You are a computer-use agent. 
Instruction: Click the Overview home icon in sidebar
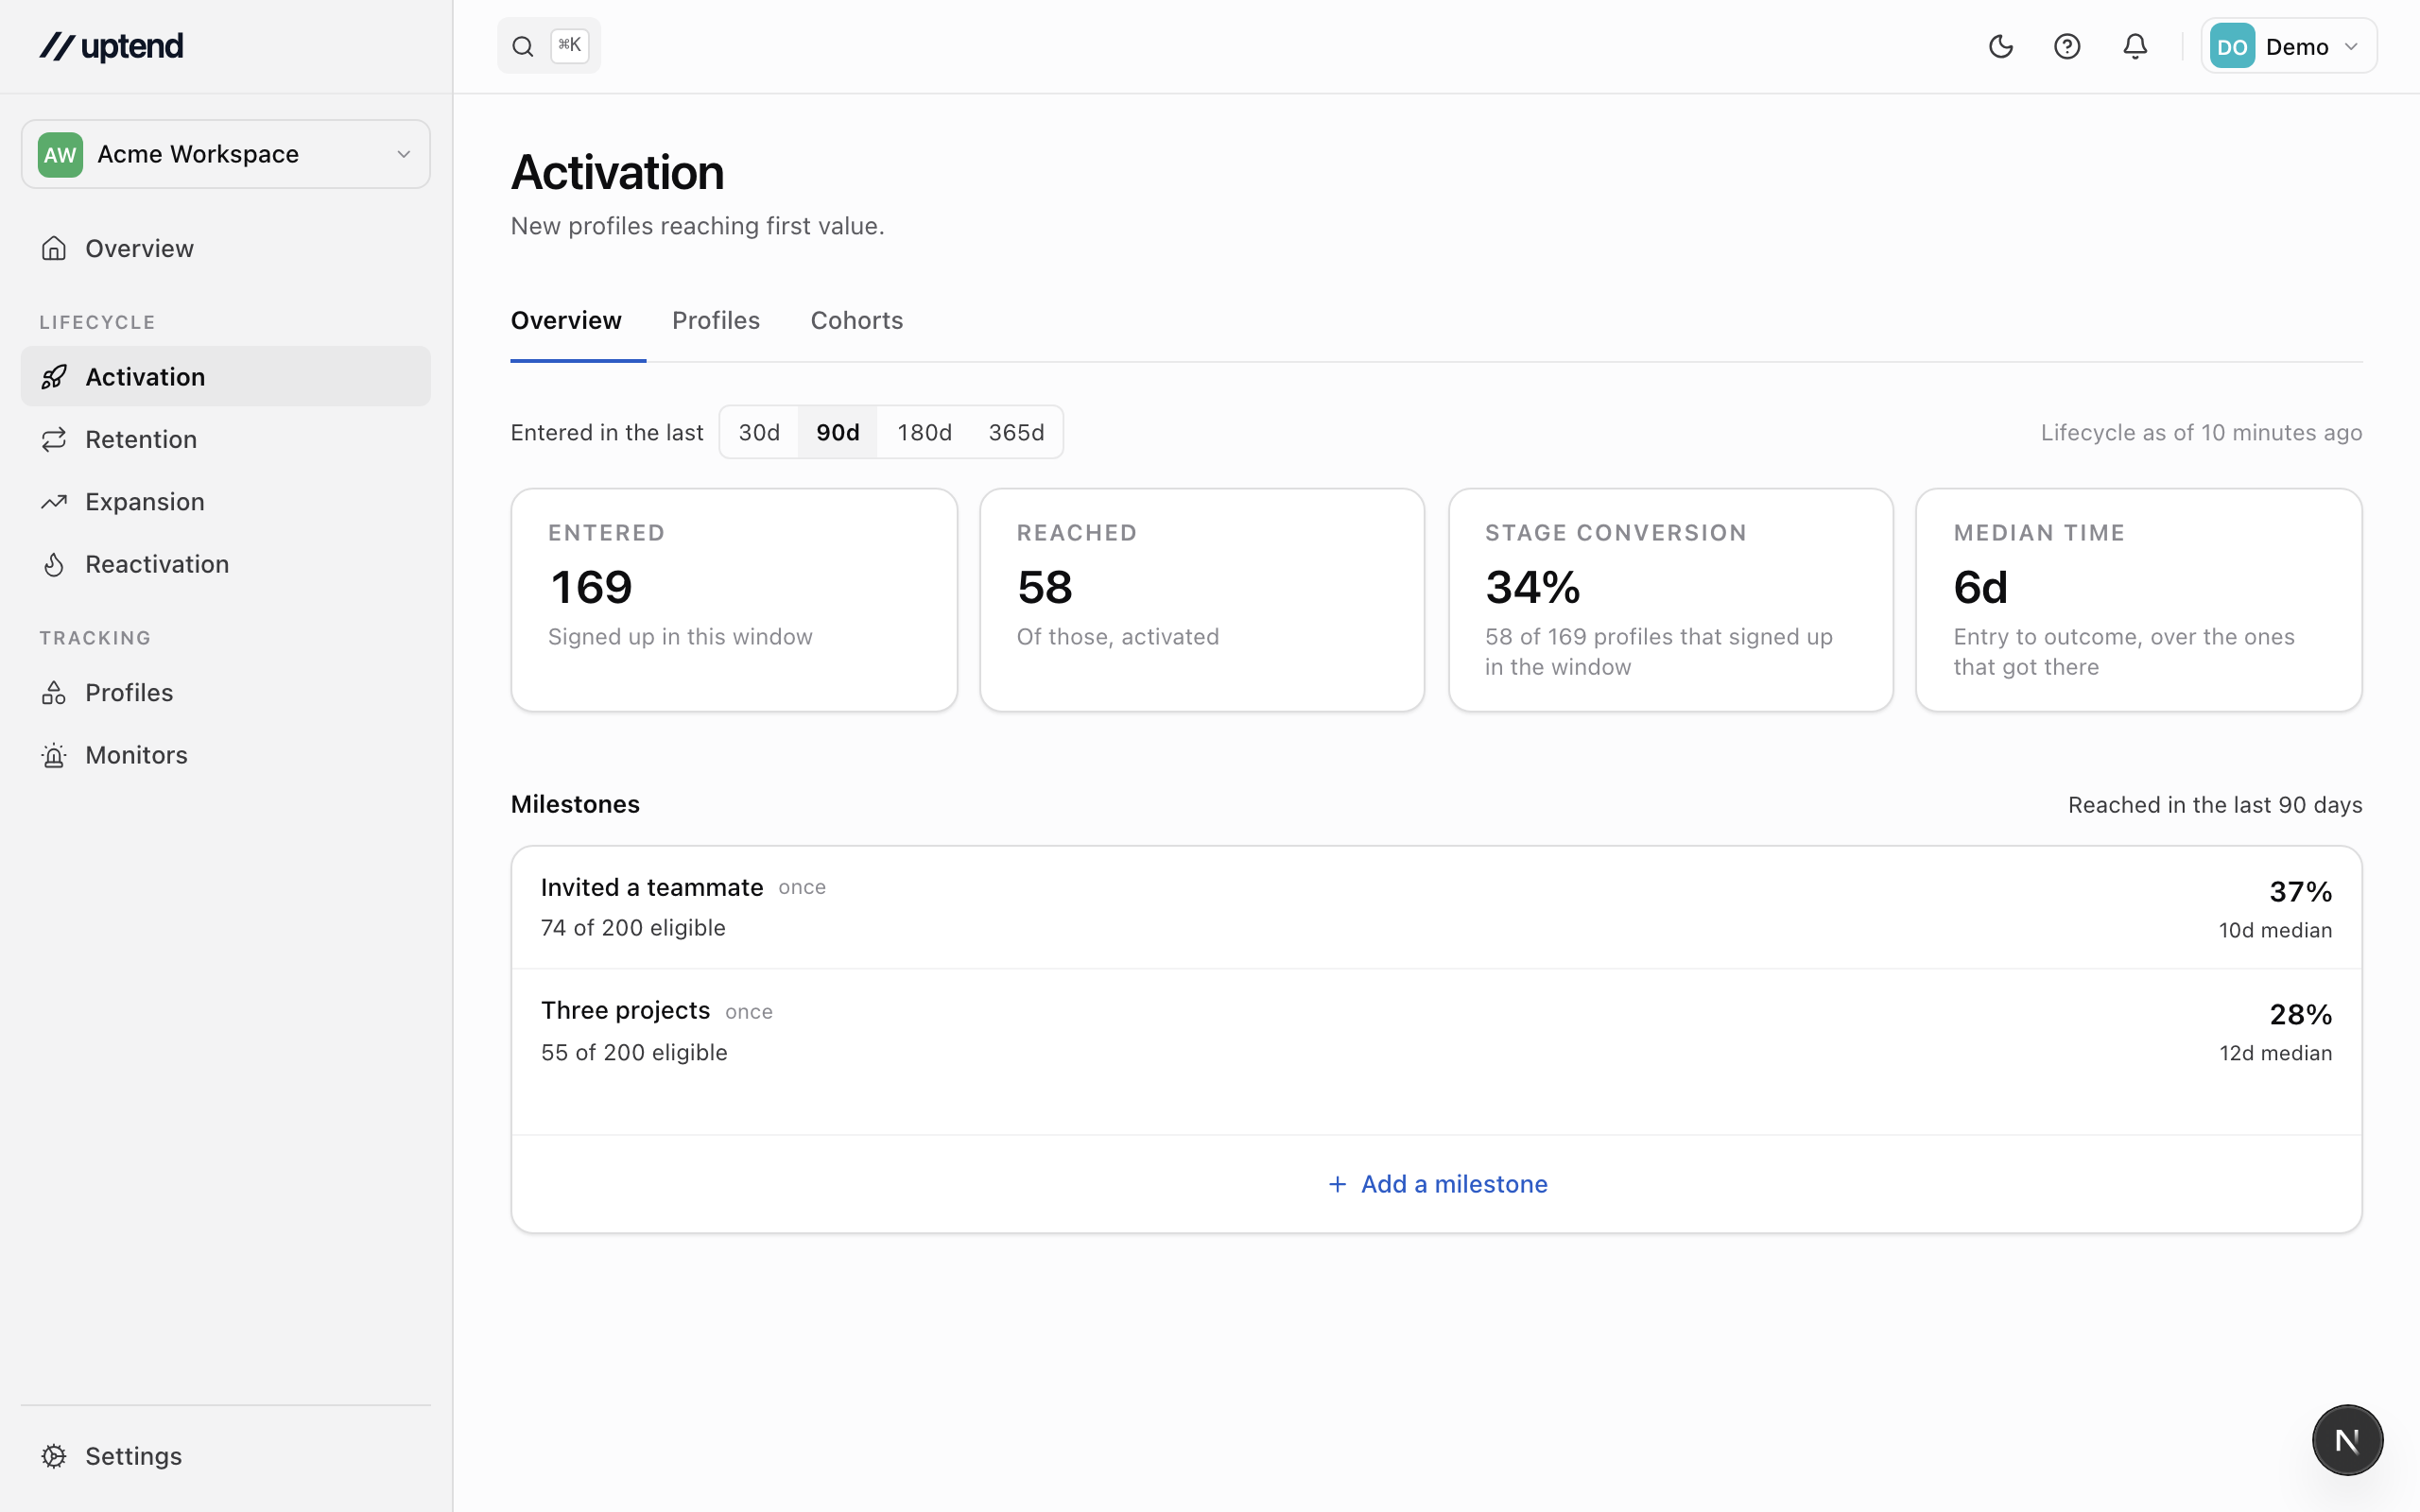pos(54,248)
